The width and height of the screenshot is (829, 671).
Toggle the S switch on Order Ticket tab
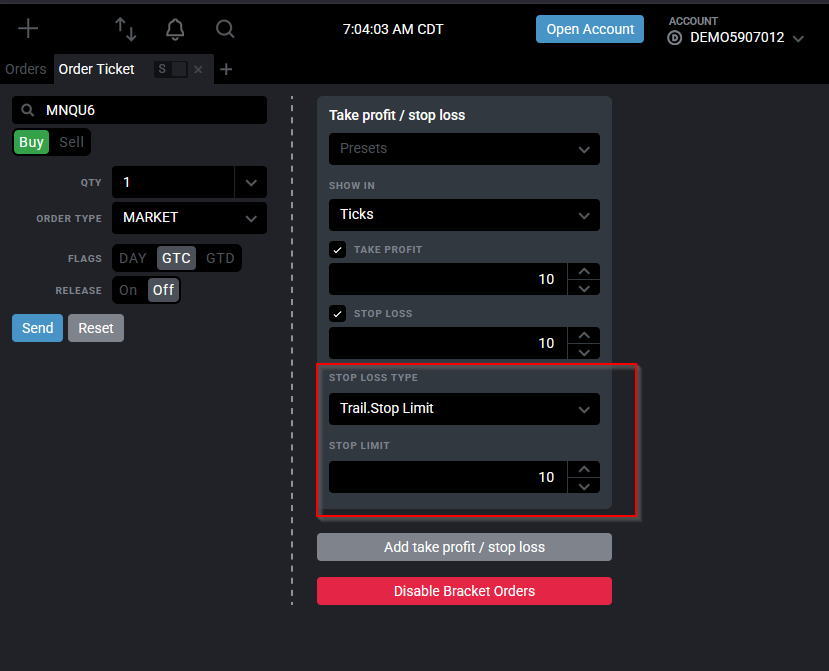(171, 69)
